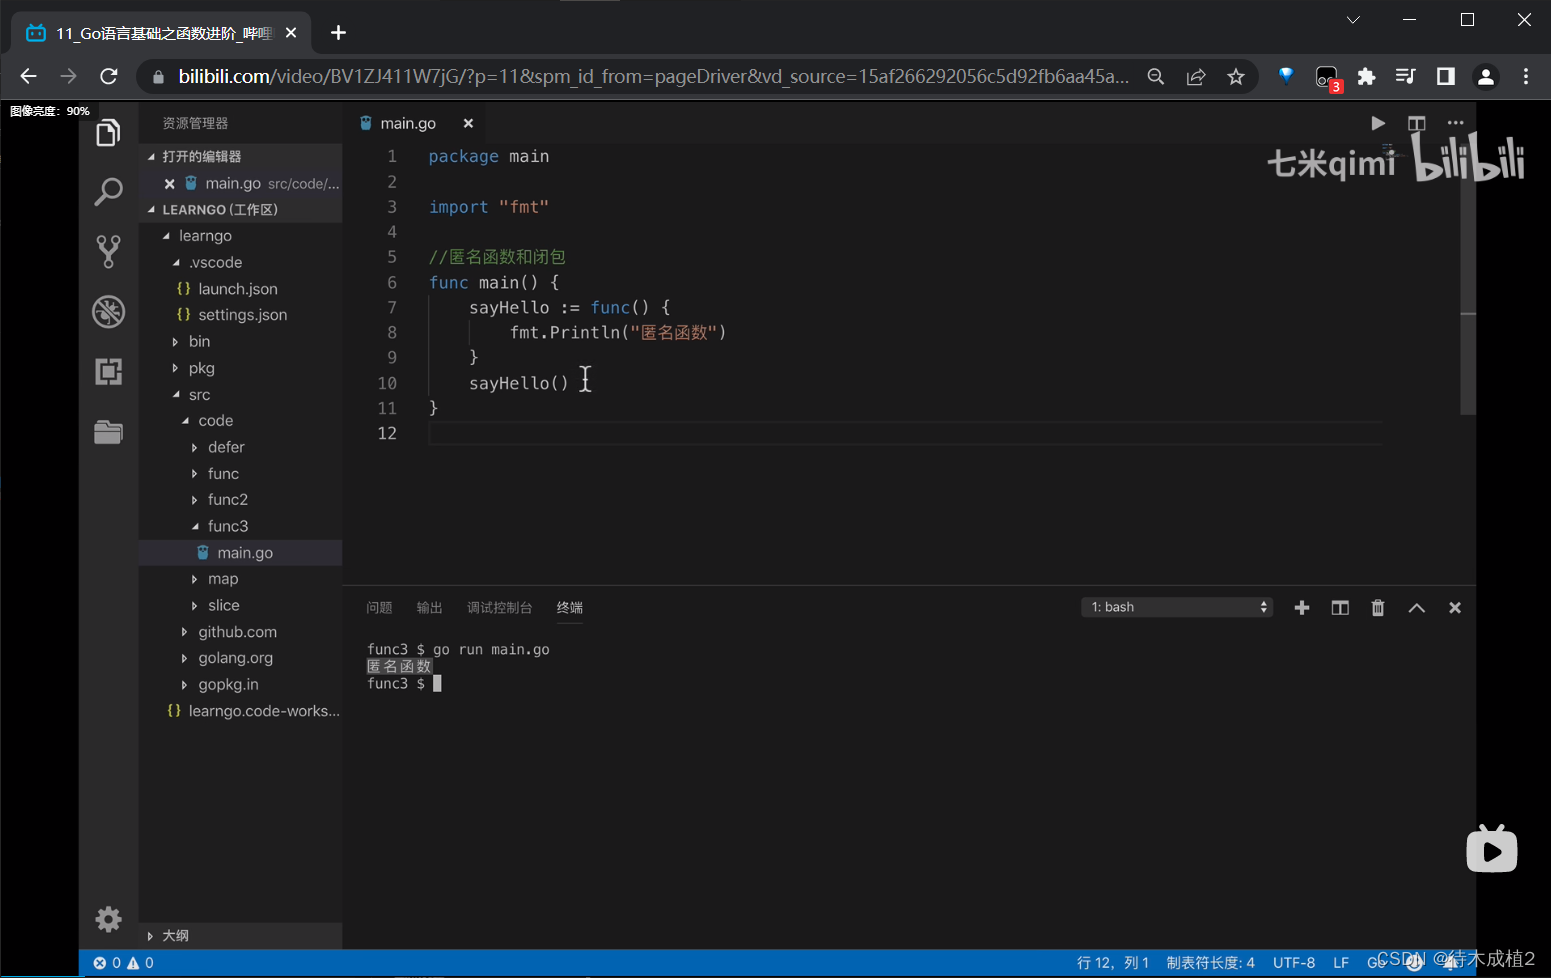This screenshot has height=978, width=1551.
Task: Switch to the 输出 output tab
Action: (429, 608)
